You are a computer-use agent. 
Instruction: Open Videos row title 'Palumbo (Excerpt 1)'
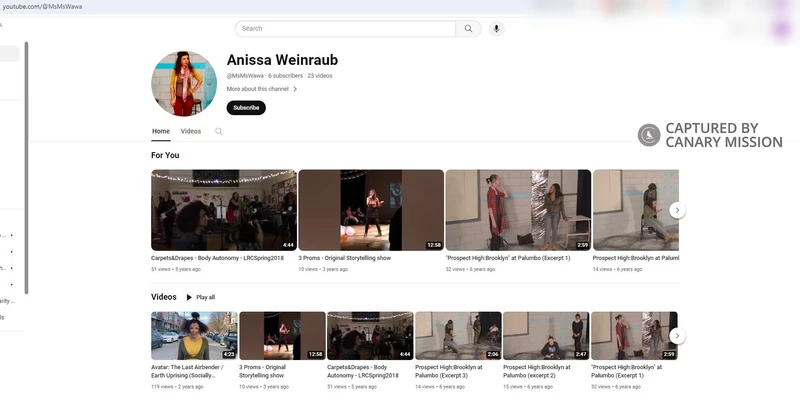pos(627,371)
